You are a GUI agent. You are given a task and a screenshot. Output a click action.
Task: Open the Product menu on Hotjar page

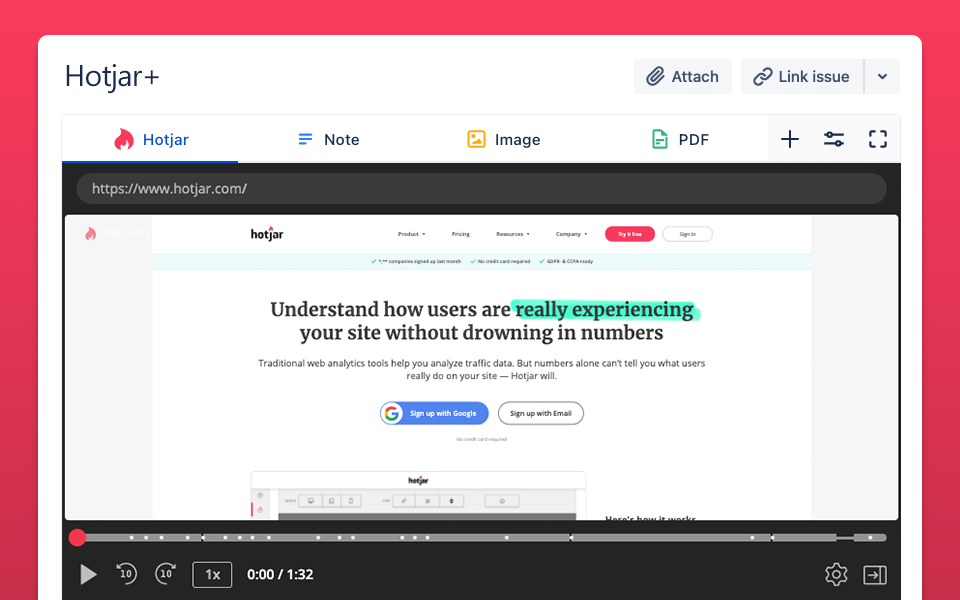click(411, 234)
